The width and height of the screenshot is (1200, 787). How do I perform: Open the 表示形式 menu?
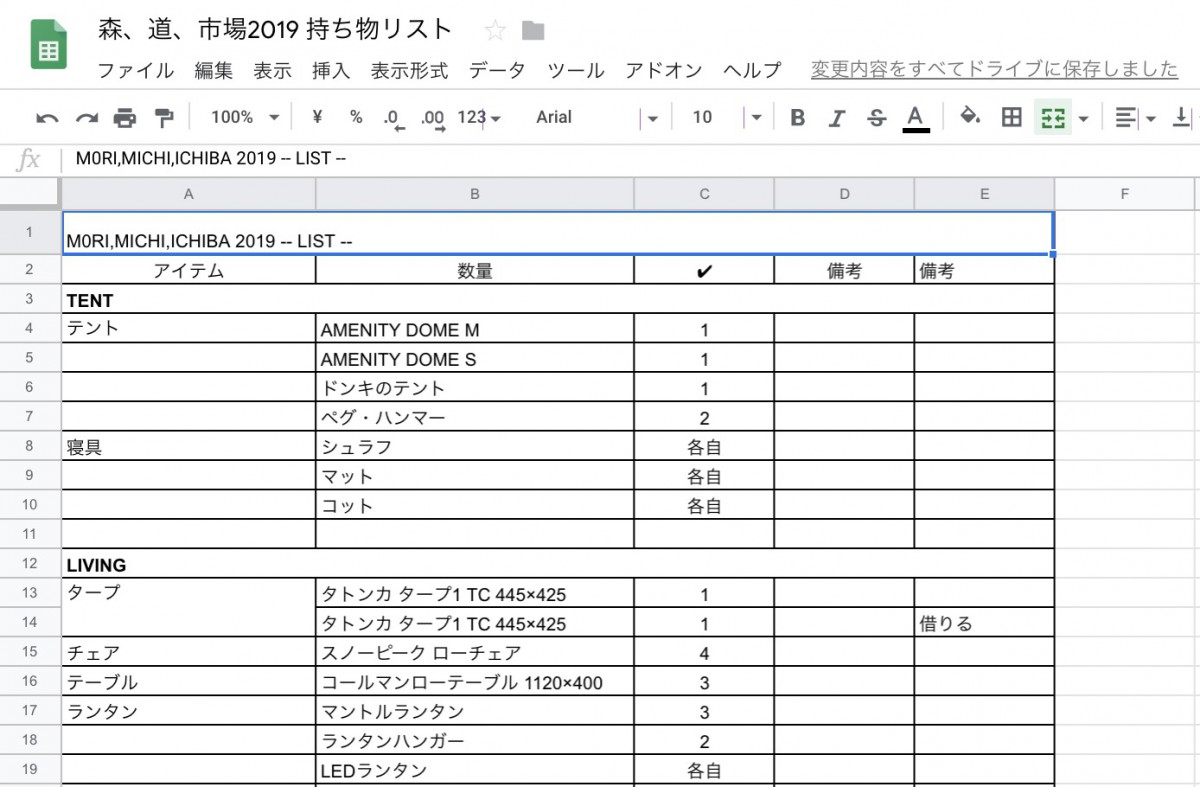click(409, 70)
